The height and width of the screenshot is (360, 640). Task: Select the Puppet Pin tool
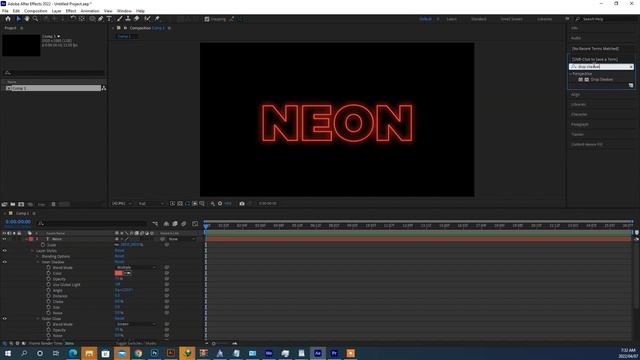coord(157,19)
